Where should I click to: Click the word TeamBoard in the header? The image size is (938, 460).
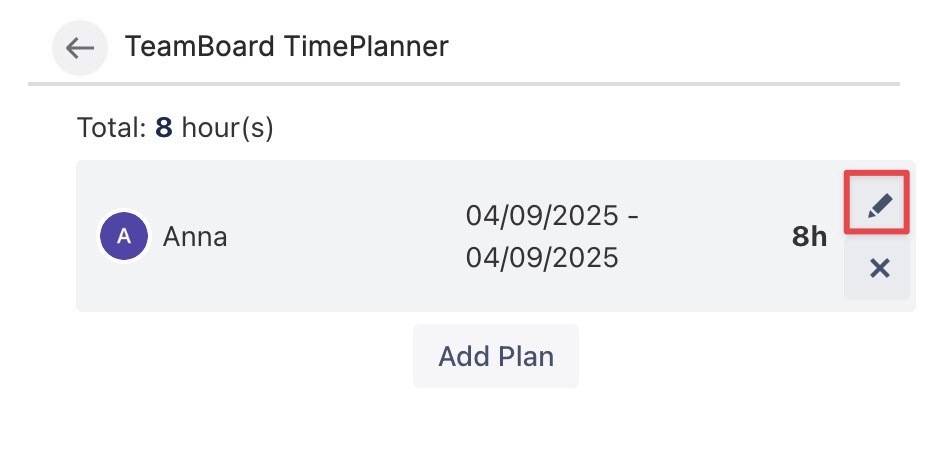tap(200, 46)
